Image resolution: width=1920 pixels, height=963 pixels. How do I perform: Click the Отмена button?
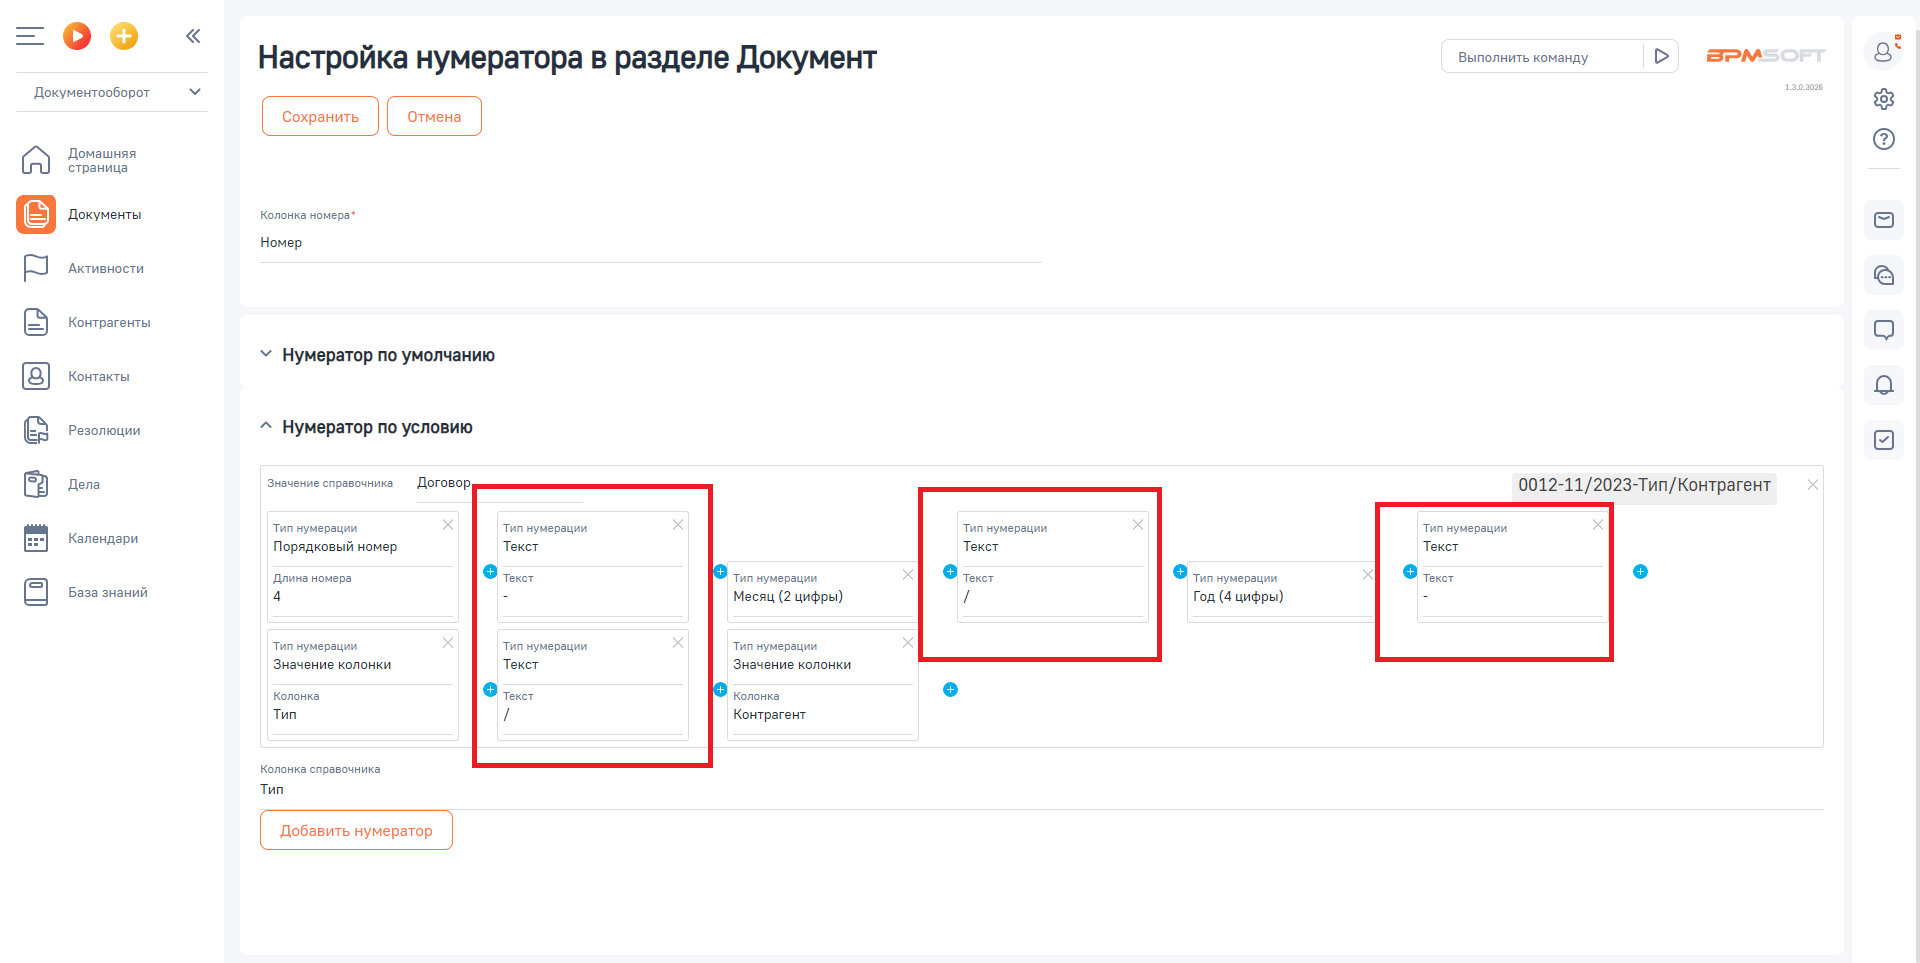[x=434, y=116]
